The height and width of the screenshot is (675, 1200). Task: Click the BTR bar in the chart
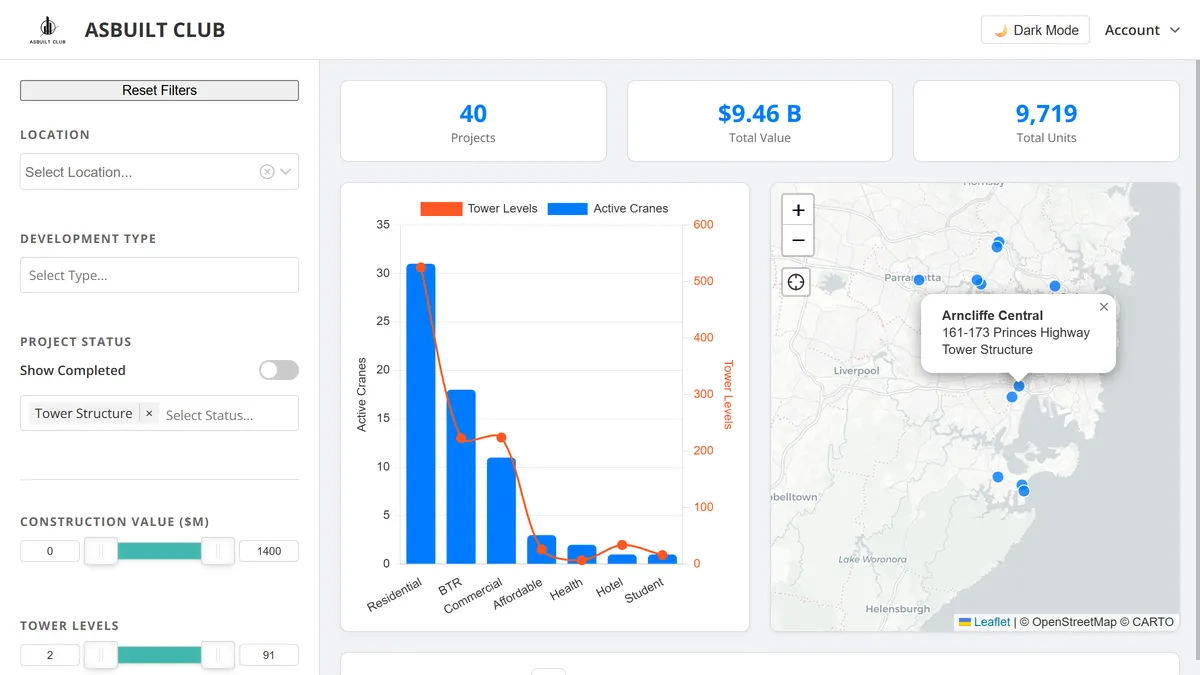pos(461,477)
